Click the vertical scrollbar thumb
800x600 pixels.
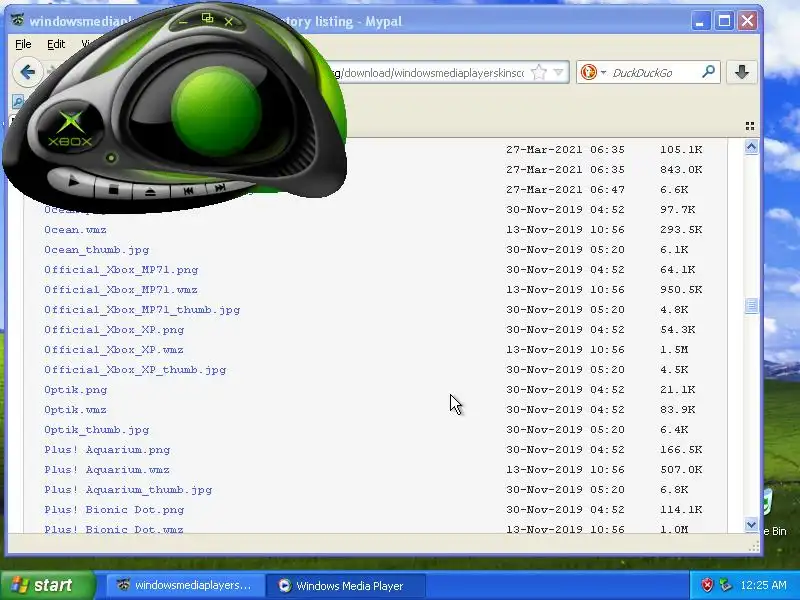pos(751,306)
